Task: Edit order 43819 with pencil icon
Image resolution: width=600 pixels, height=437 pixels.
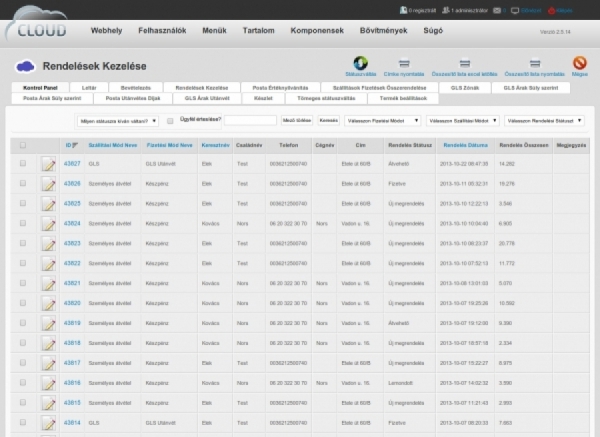Action: (48, 323)
